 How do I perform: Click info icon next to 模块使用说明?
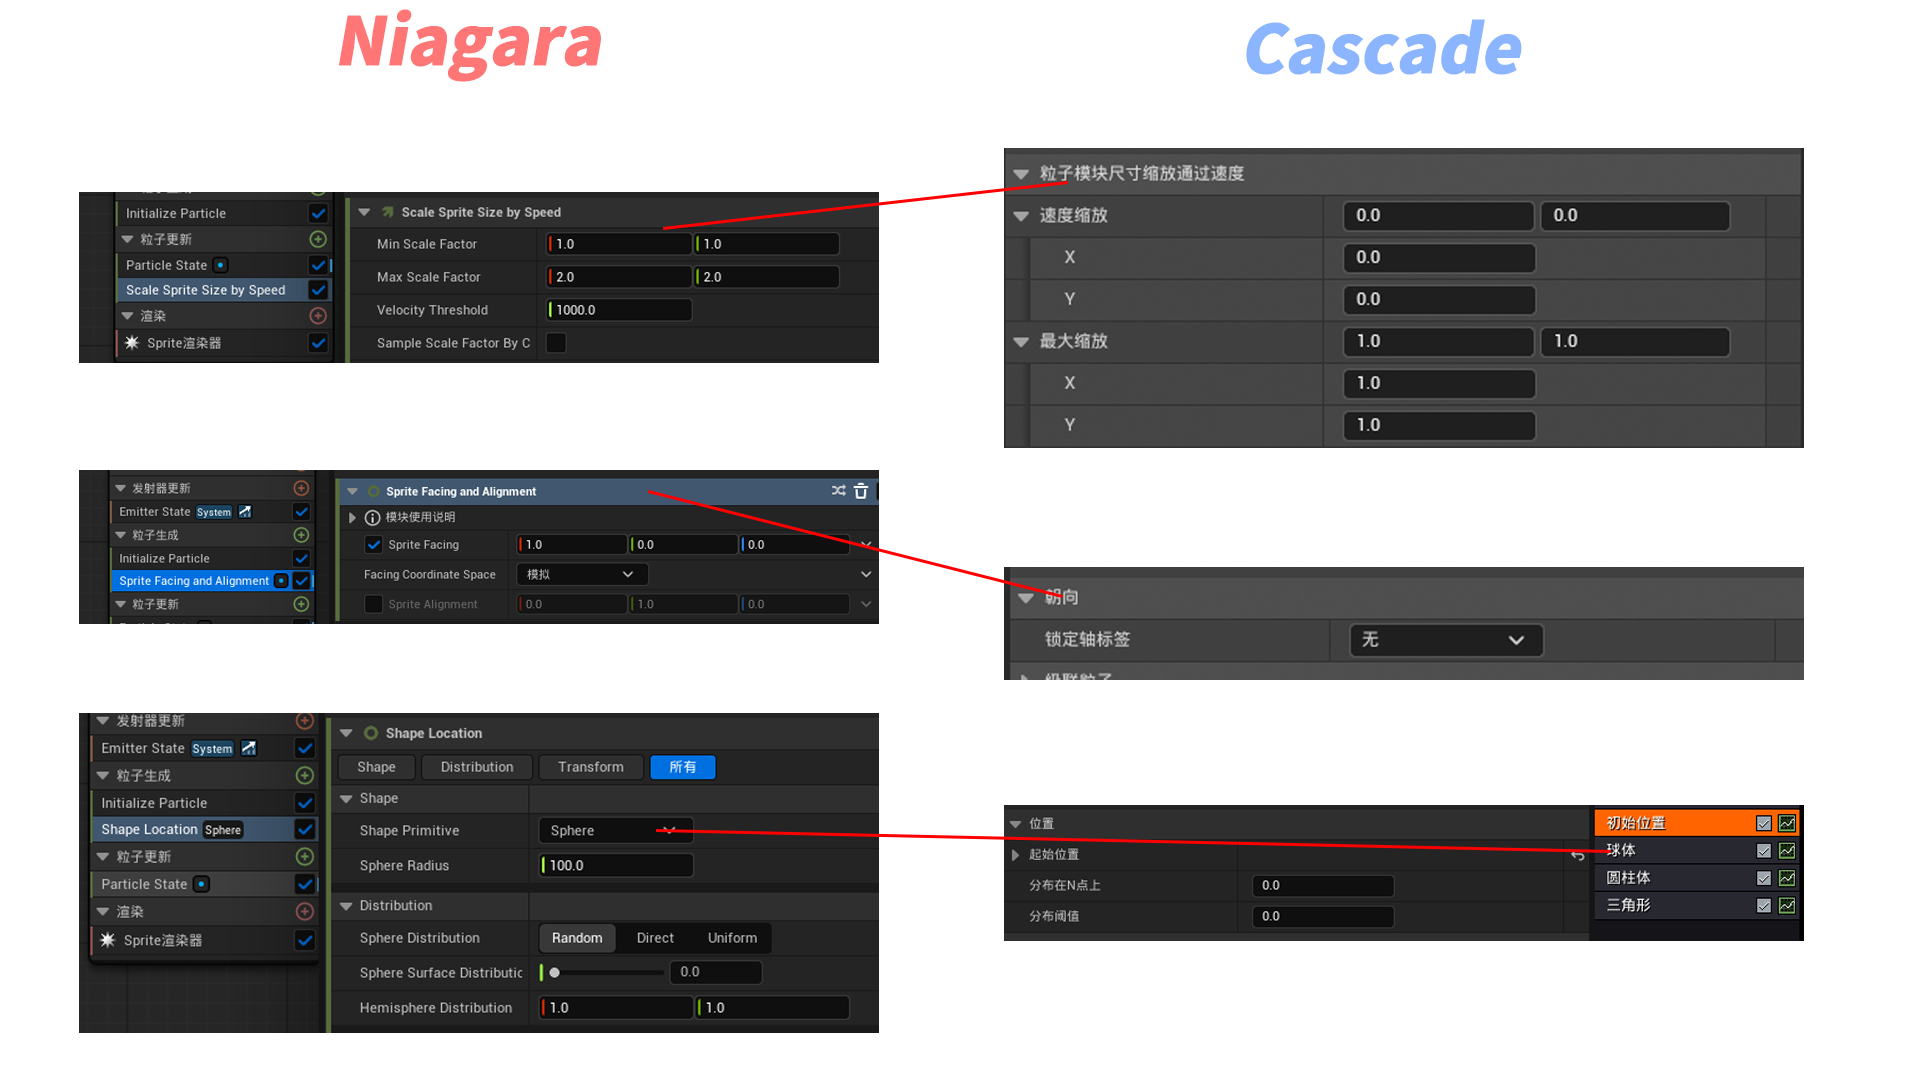[x=372, y=518]
